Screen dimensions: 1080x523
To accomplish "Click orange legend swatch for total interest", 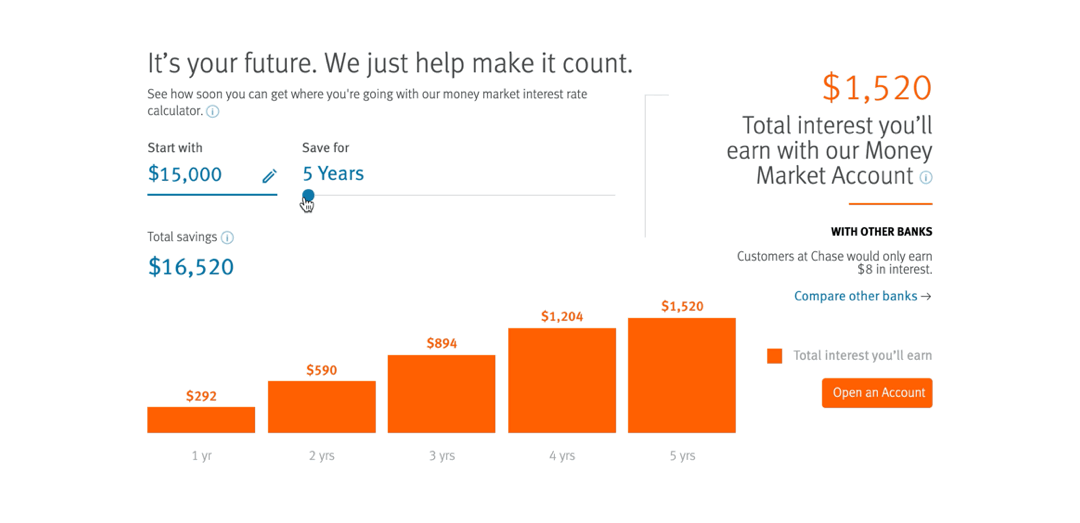I will point(774,356).
